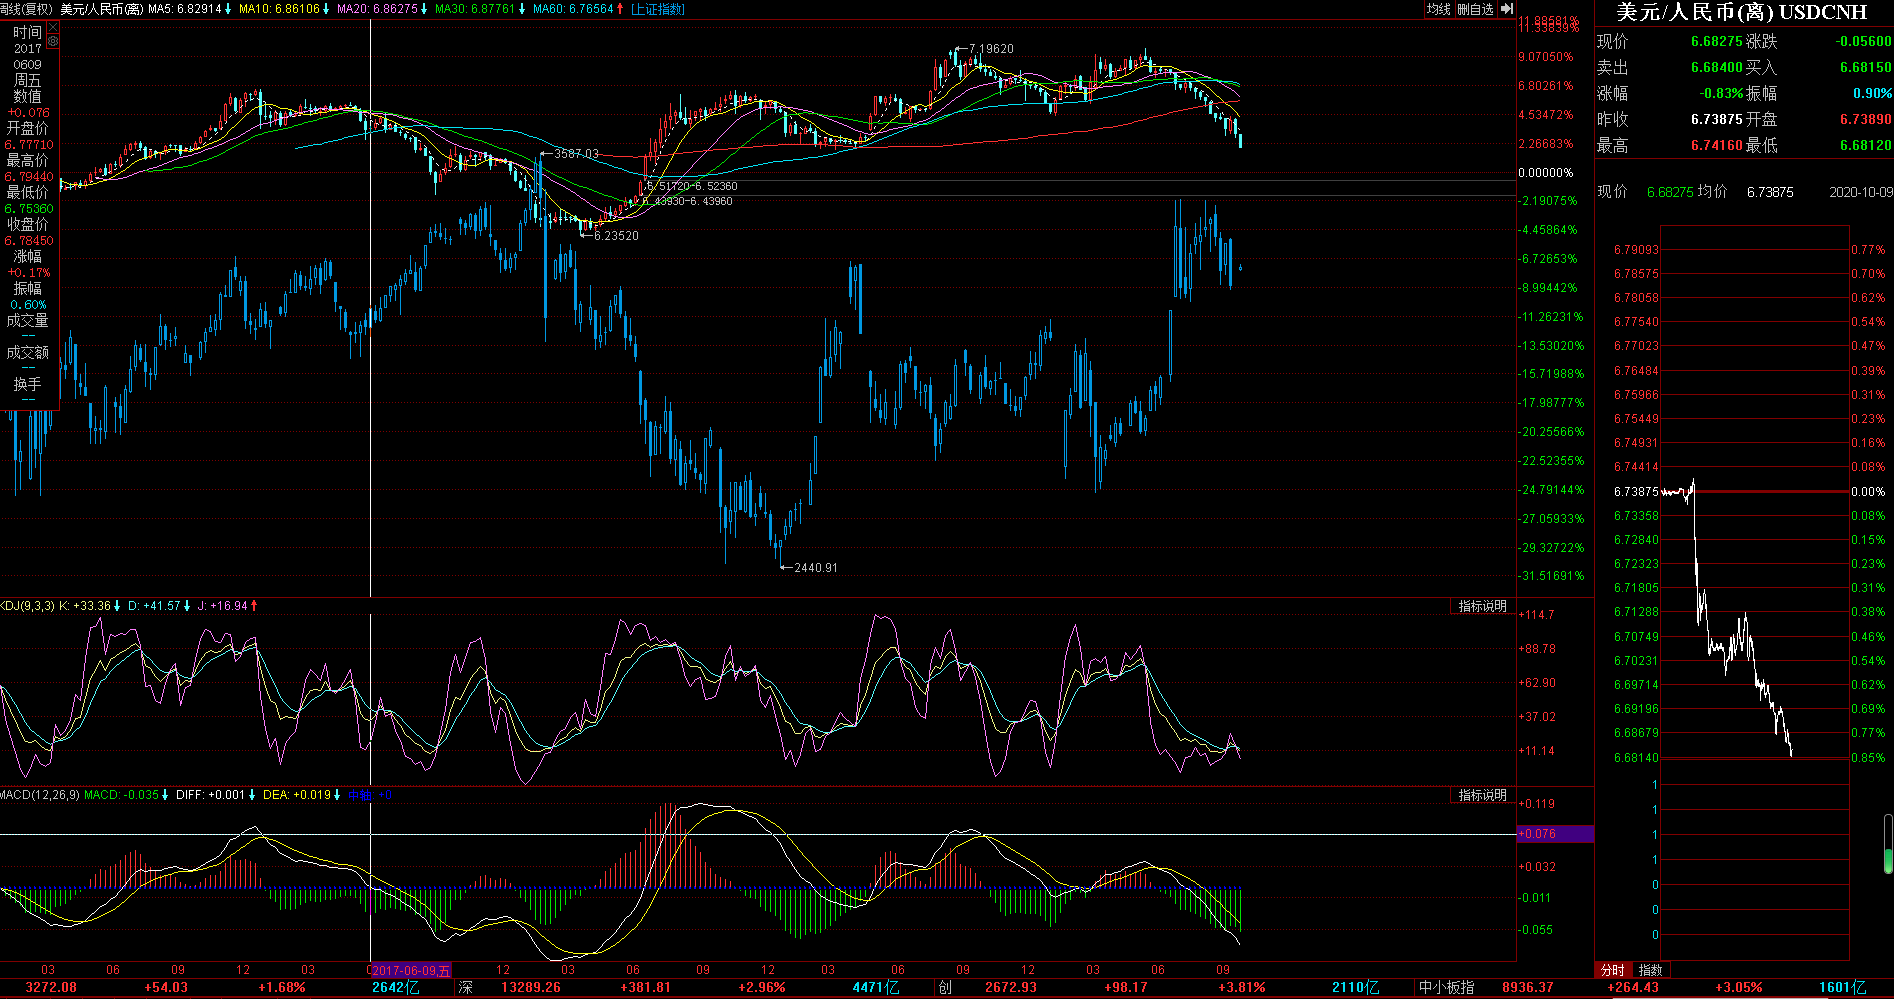Switch to the 指数 tab

point(1650,970)
